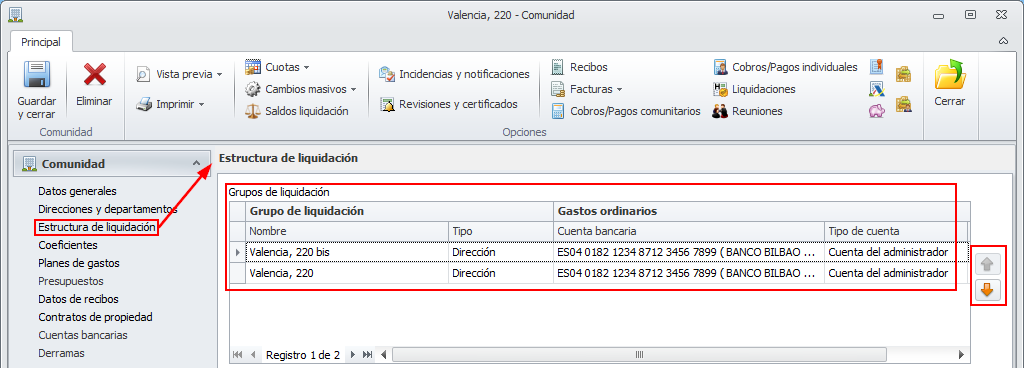Open Saldos liquidación balance scales
The image size is (1024, 368).
click(296, 111)
